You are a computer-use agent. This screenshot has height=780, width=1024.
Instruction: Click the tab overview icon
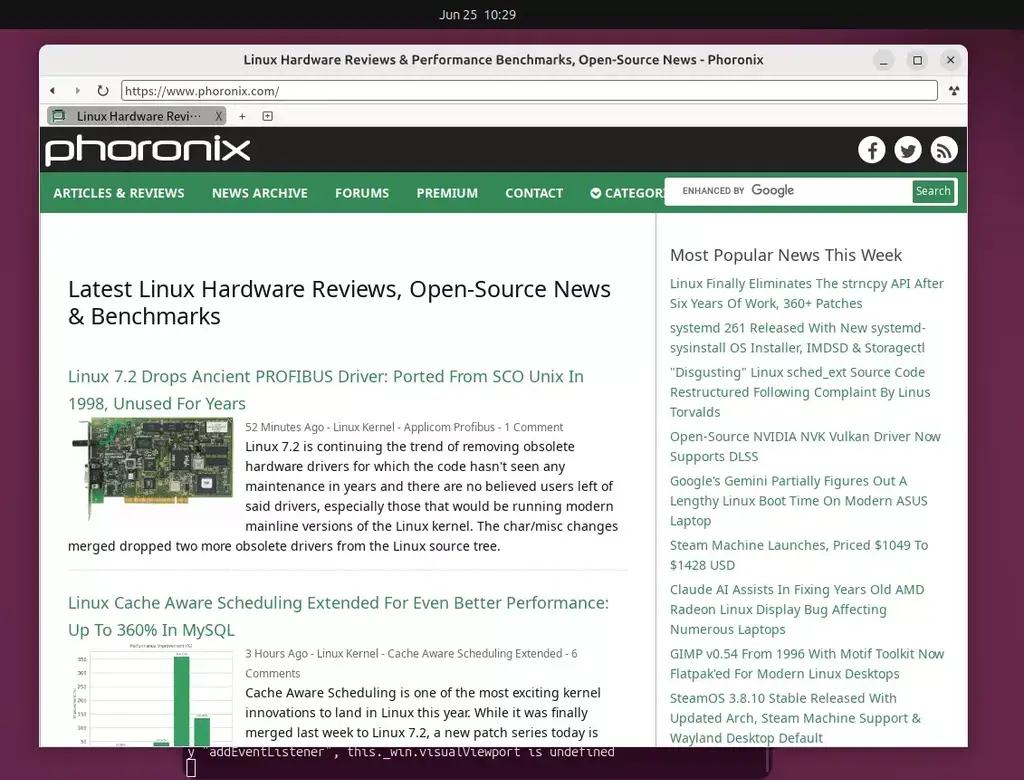[268, 116]
